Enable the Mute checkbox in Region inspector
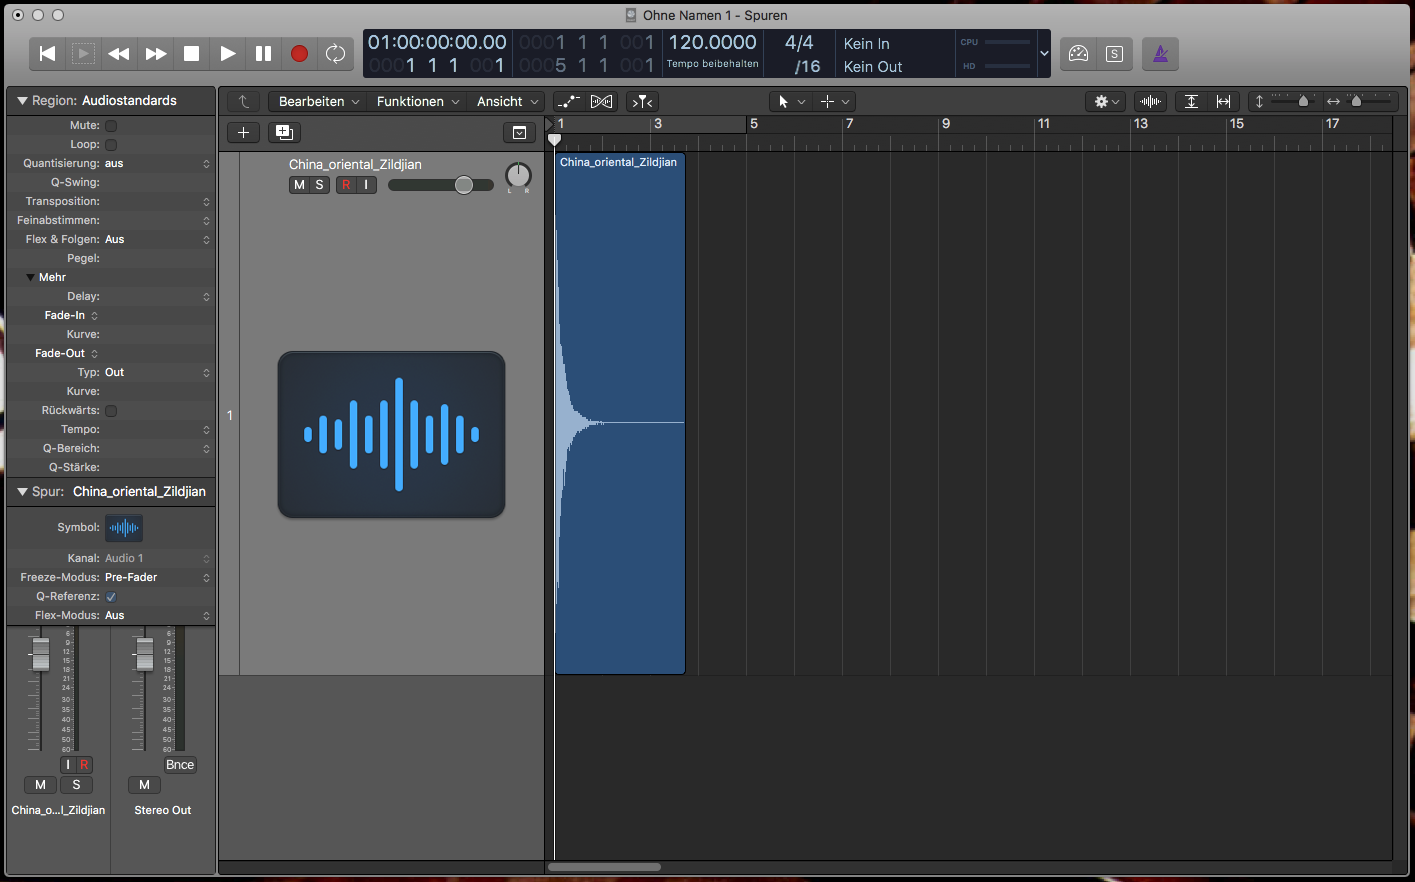 111,126
